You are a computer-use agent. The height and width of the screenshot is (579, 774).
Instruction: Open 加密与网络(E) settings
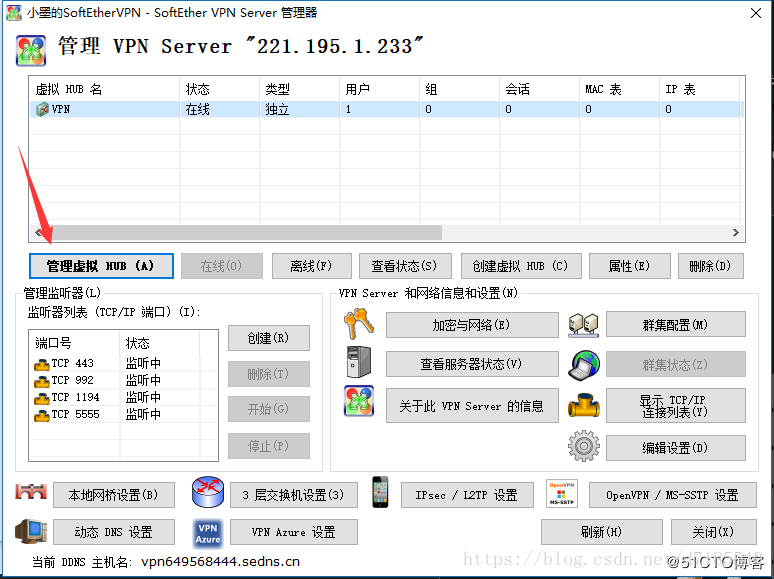[x=472, y=325]
